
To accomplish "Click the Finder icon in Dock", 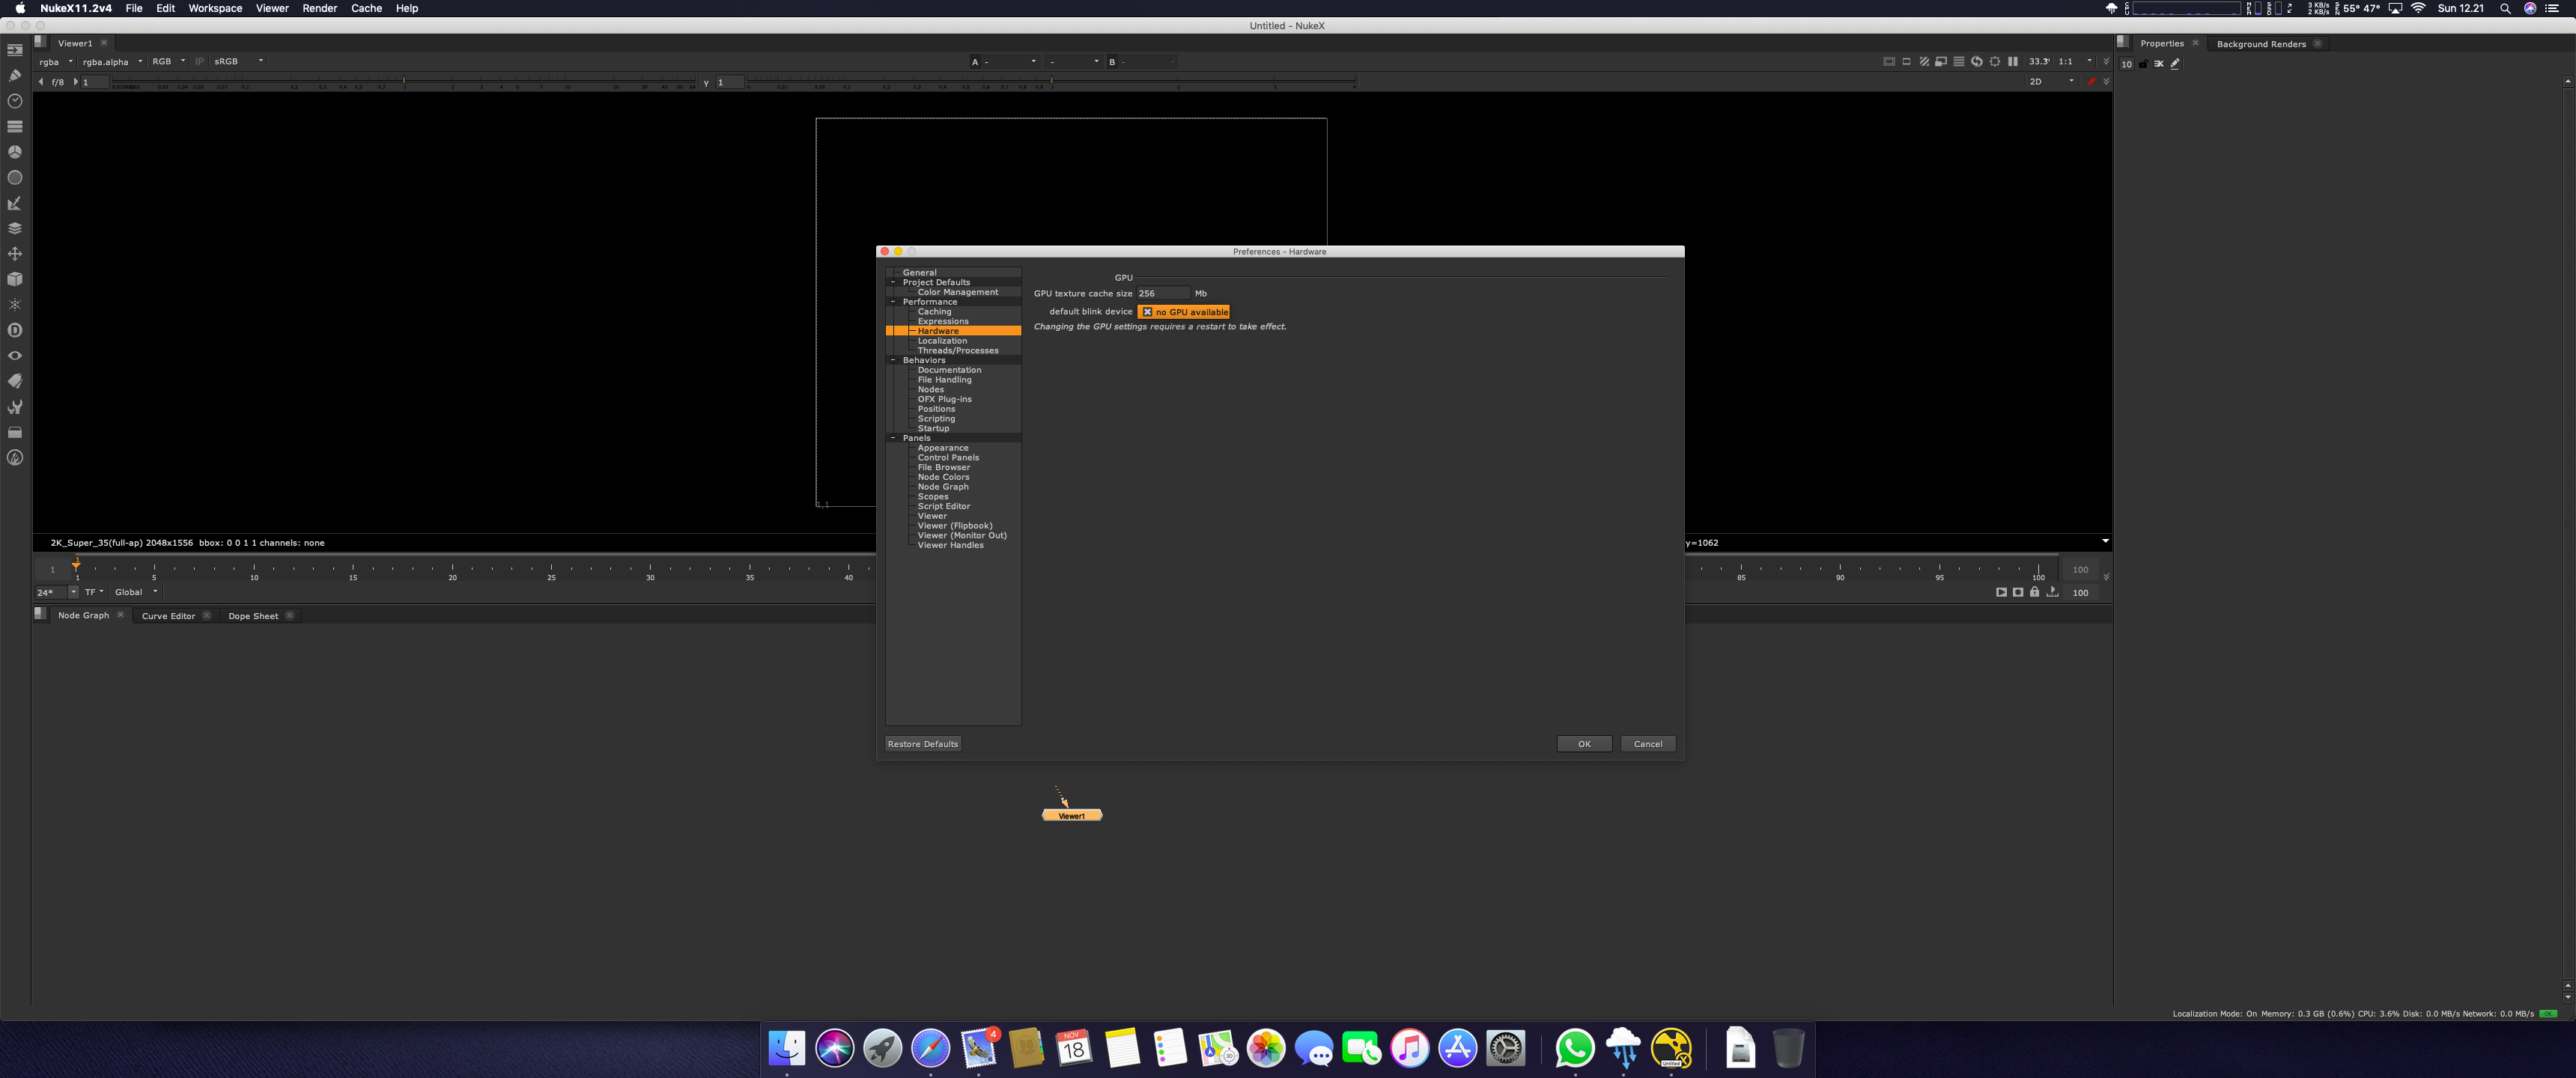I will point(787,1048).
